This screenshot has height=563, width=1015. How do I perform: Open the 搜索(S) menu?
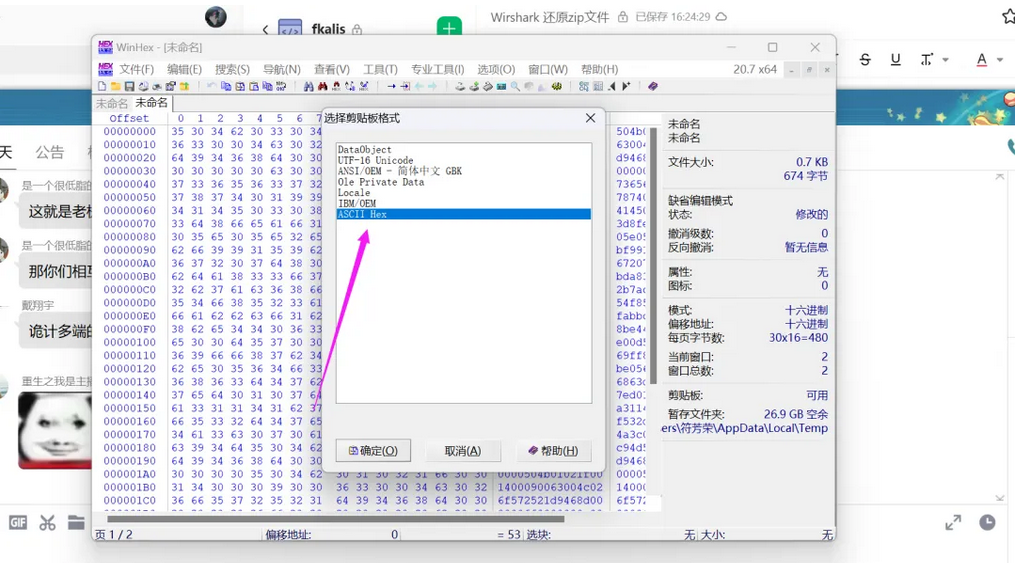(232, 69)
